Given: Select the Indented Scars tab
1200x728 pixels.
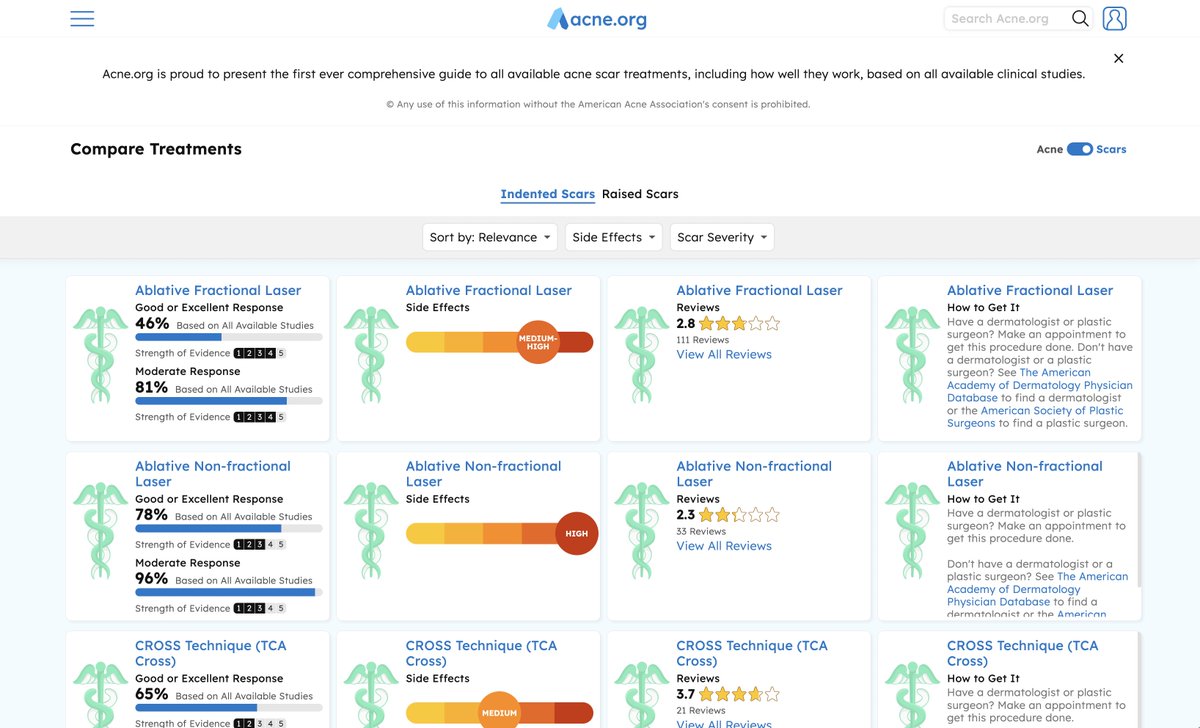Looking at the screenshot, I should pyautogui.click(x=548, y=194).
